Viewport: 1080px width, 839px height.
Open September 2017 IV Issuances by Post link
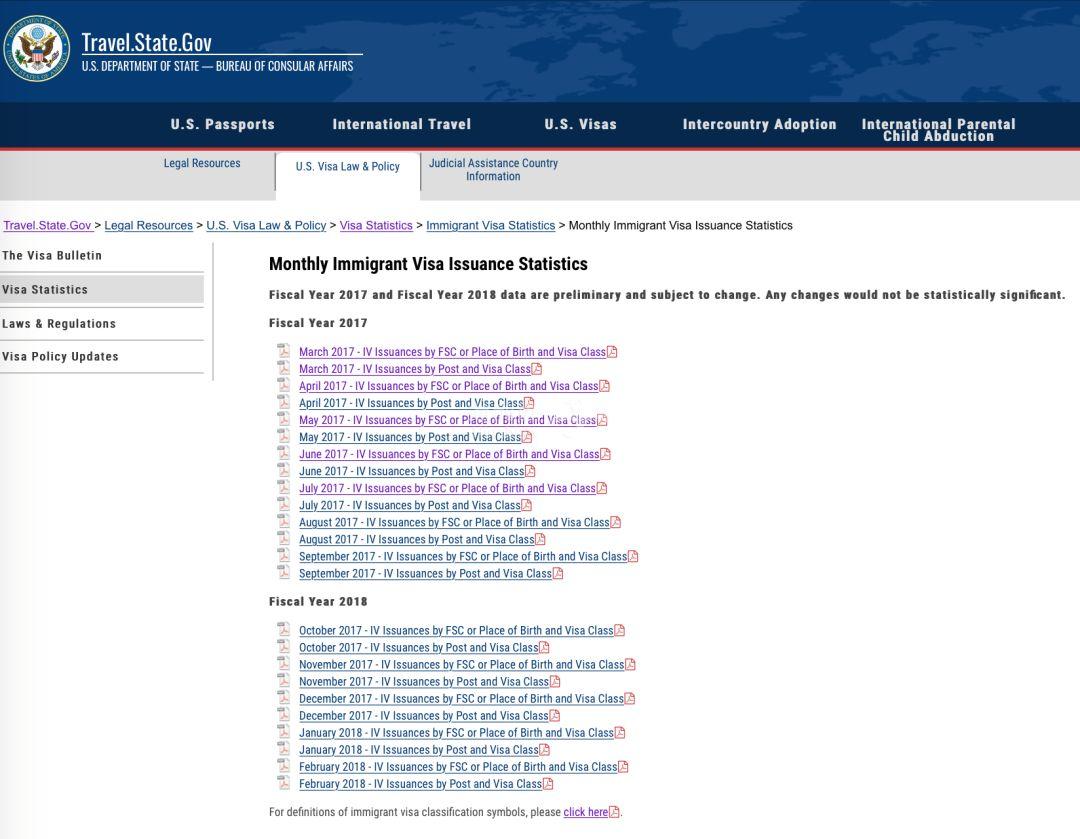point(426,574)
